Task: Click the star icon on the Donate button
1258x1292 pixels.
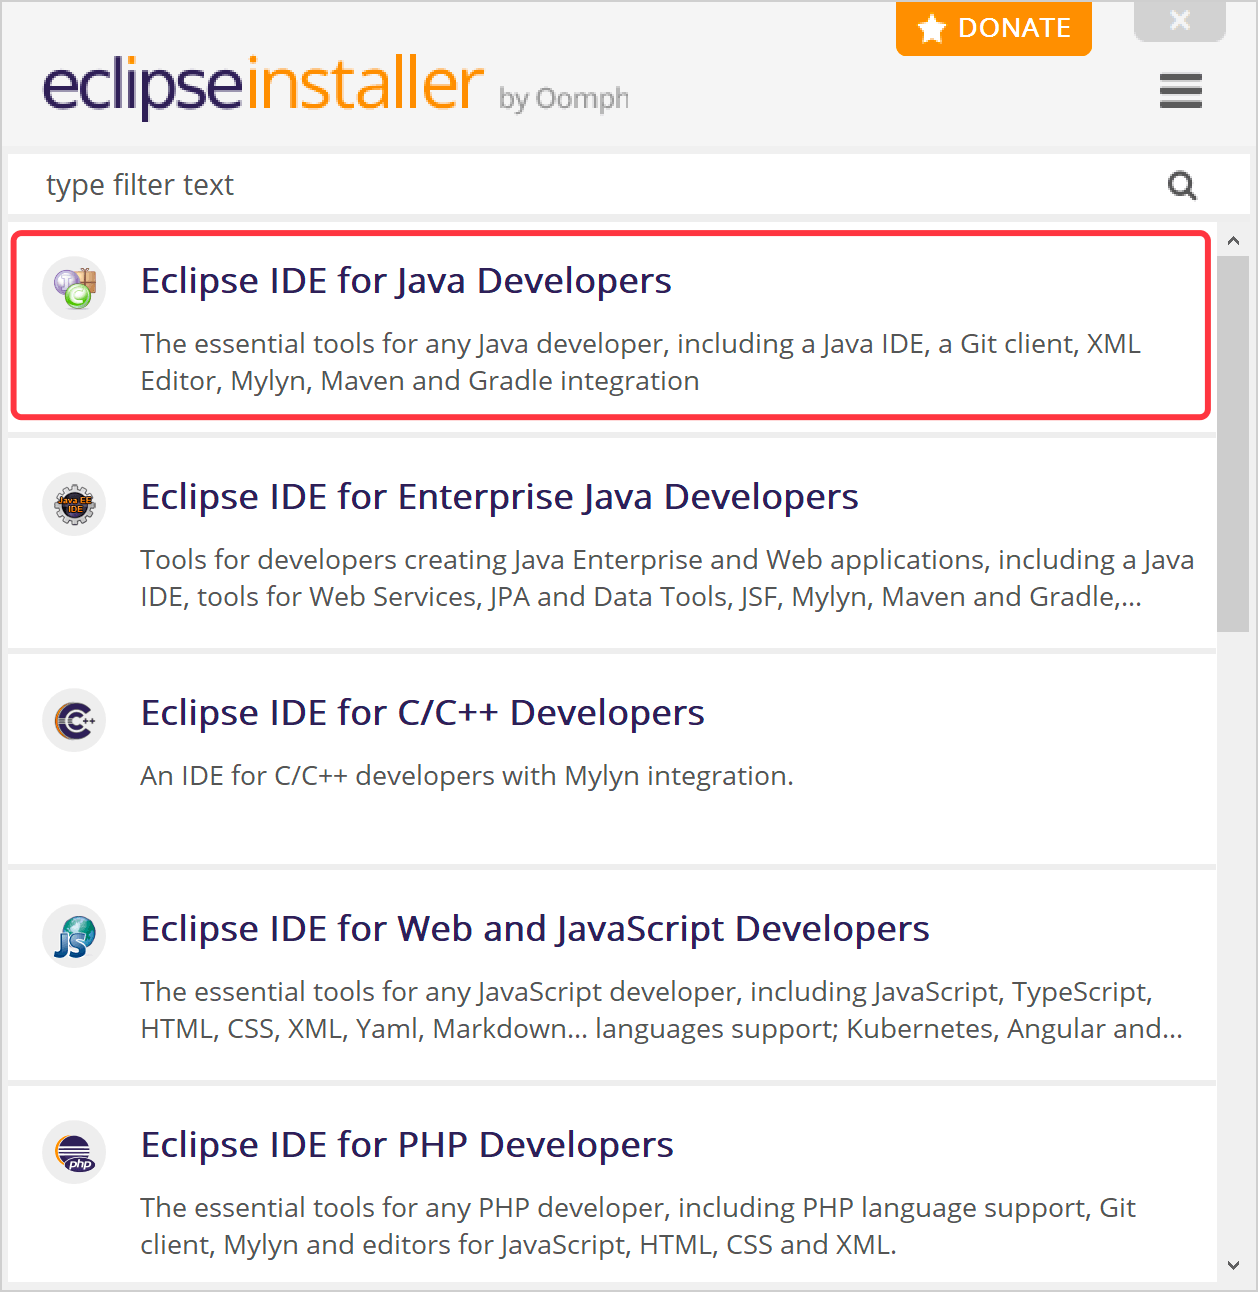Action: pos(932,28)
